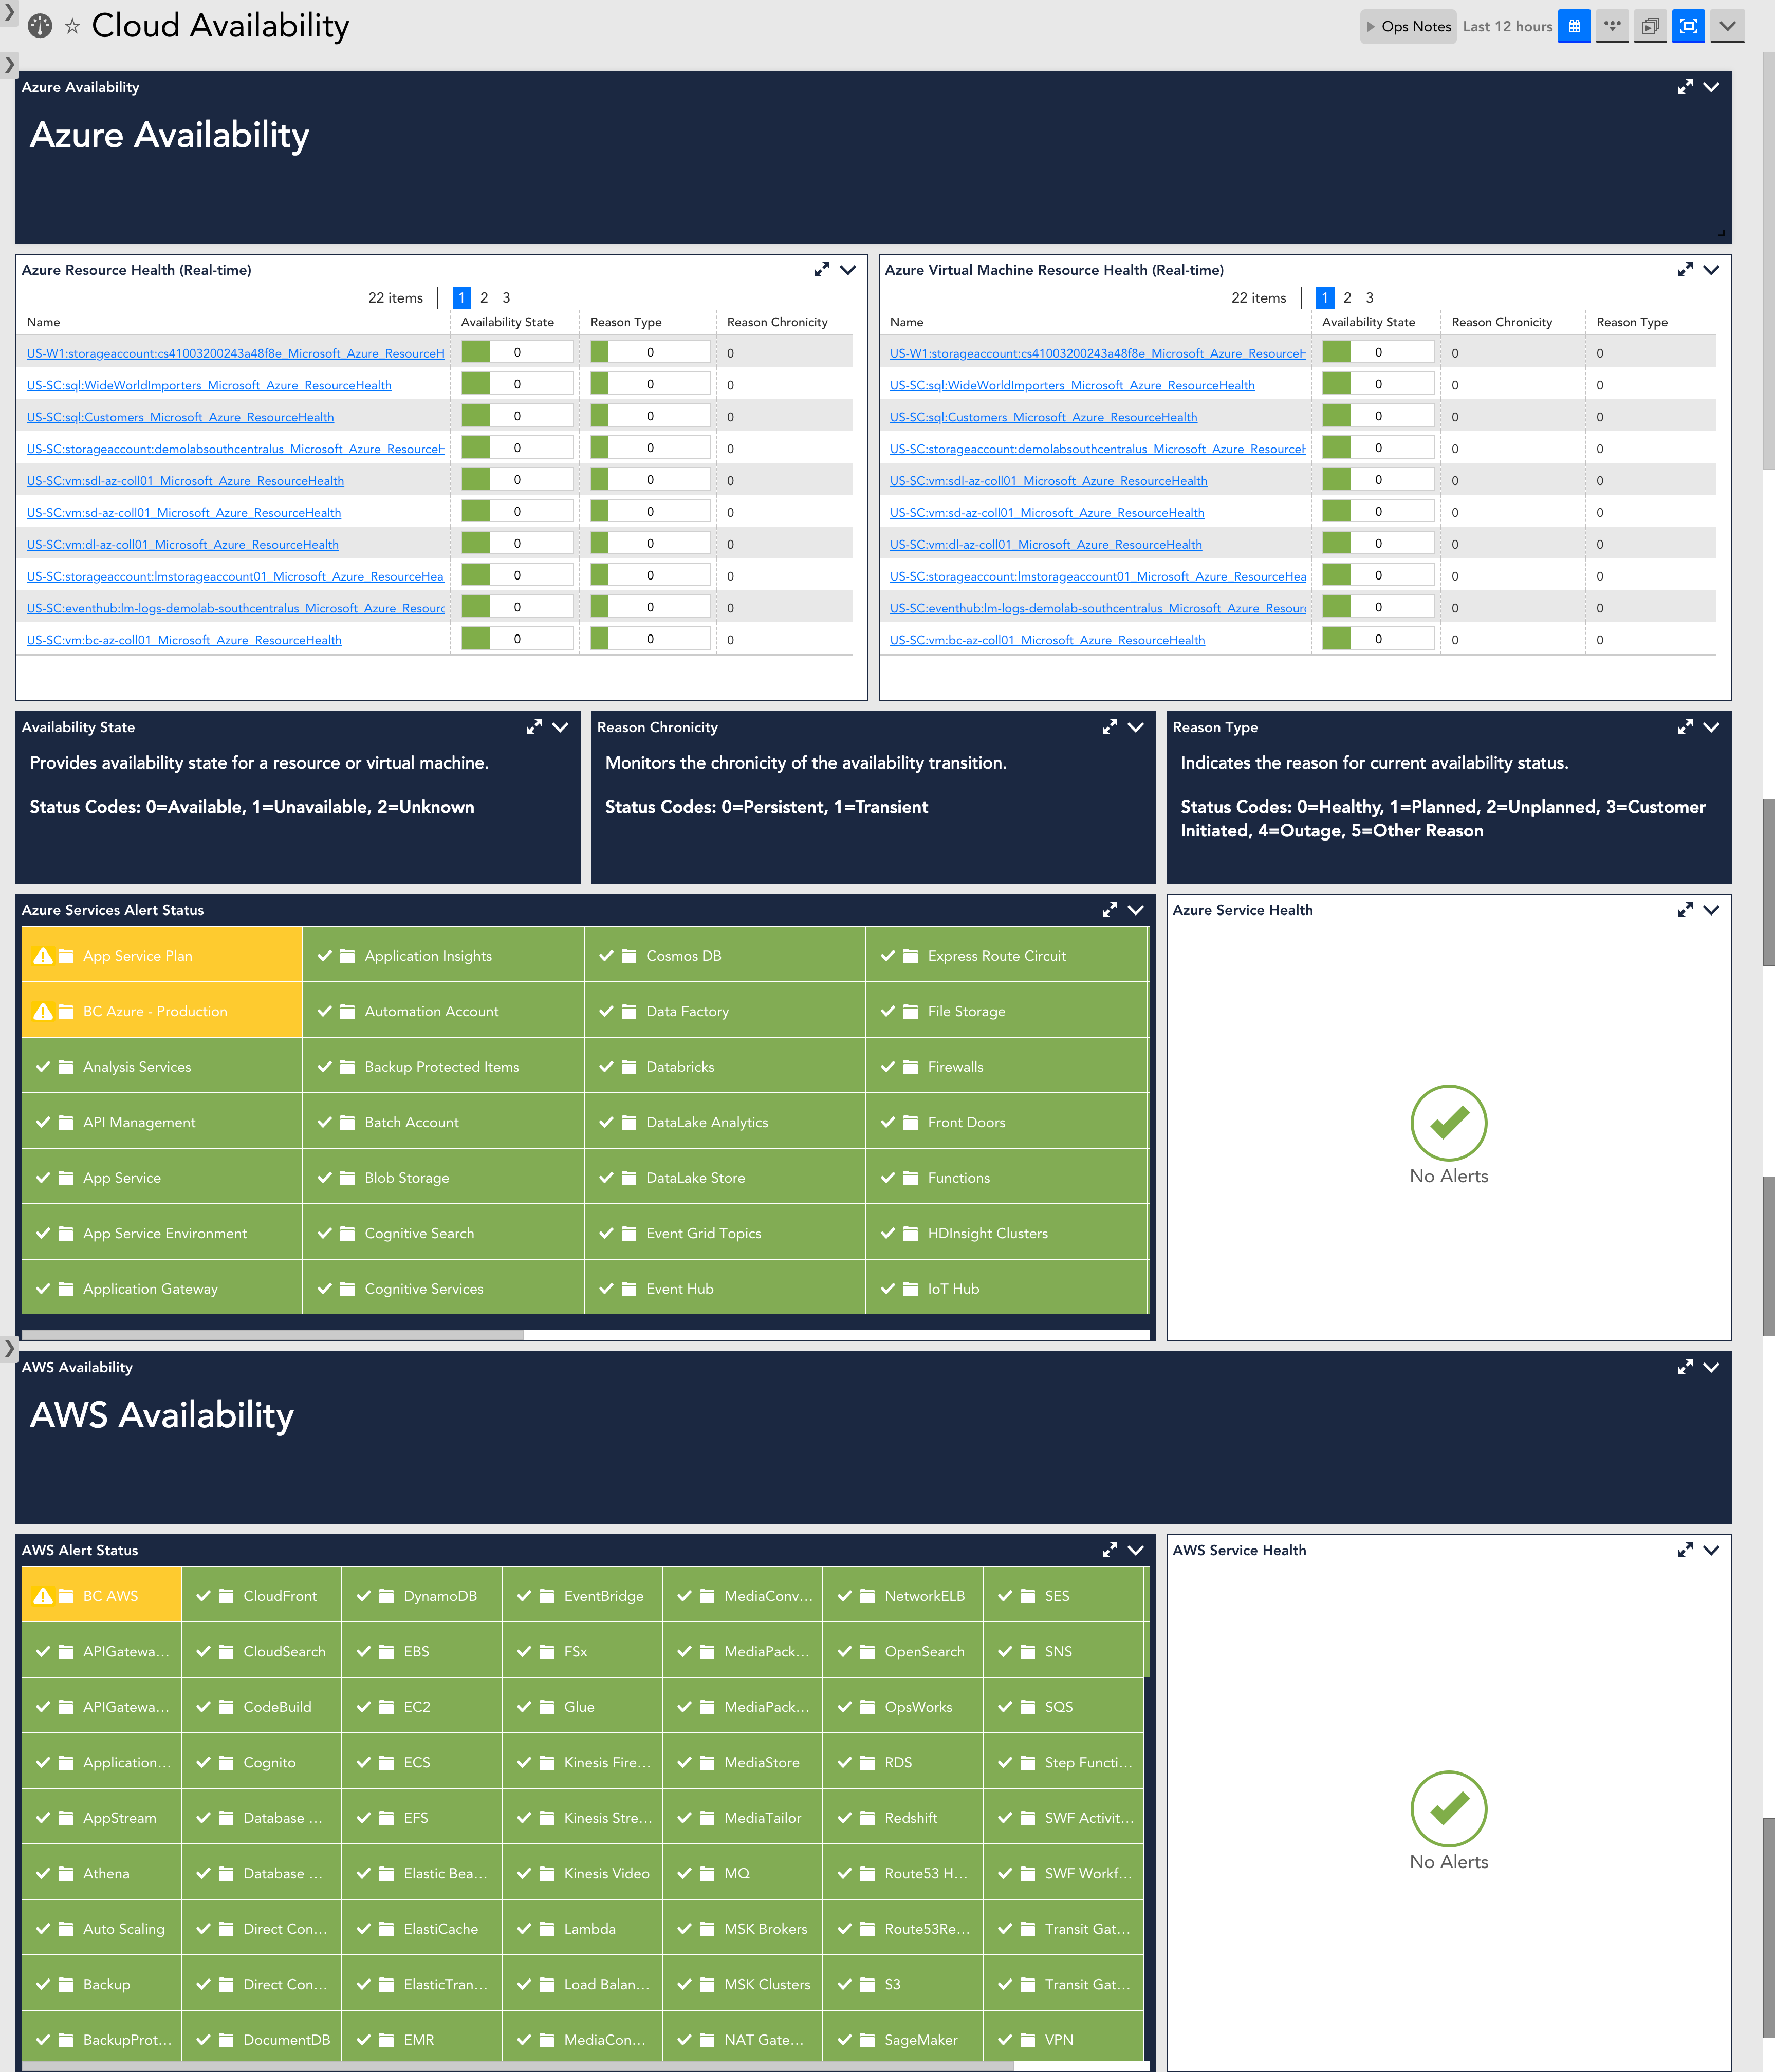1775x2072 pixels.
Task: Expand Azure Resource Health widget to fullscreen
Action: click(822, 270)
